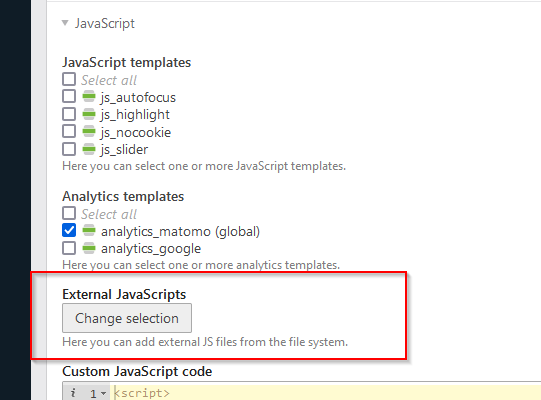Click the js_nocookie label text
Viewport: 541px width, 400px height.
136,133
